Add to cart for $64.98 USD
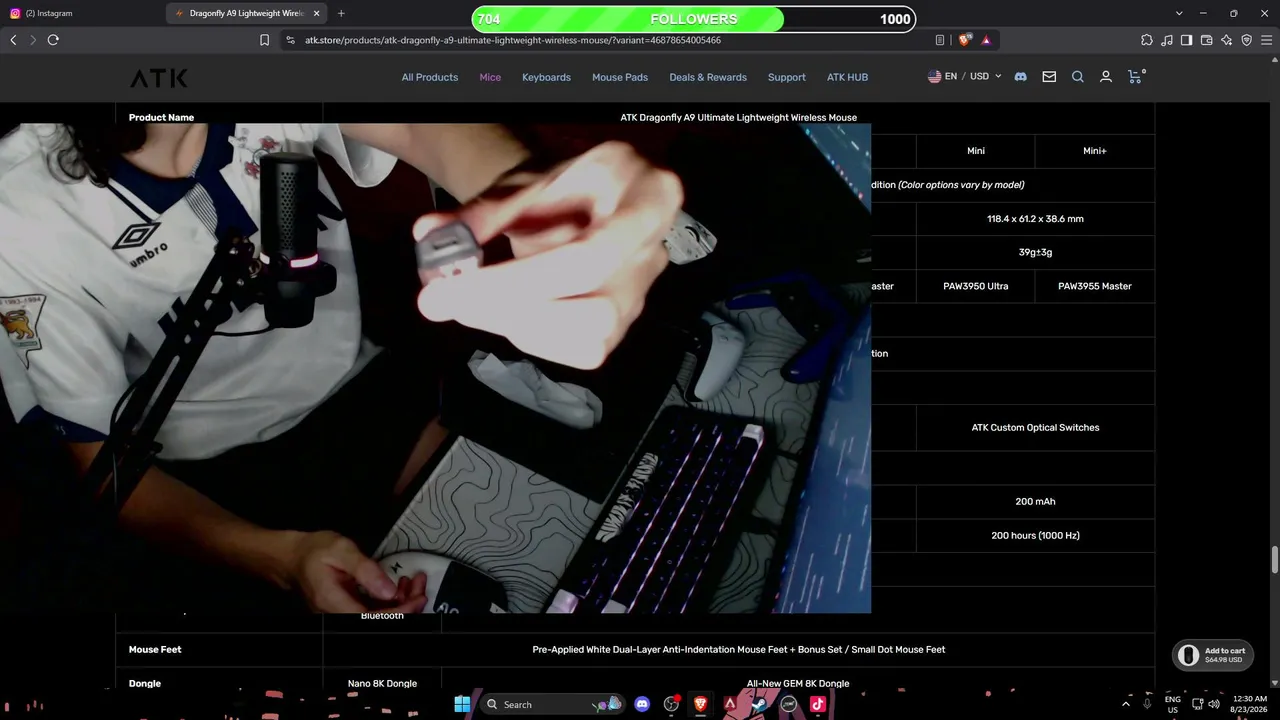 click(x=1212, y=655)
